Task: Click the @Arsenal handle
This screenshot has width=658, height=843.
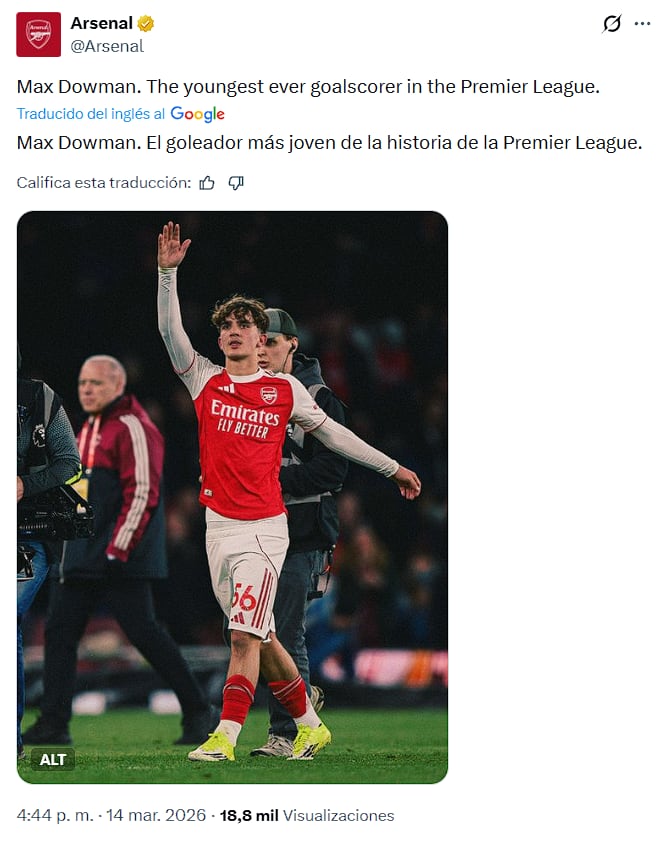Action: [x=107, y=46]
